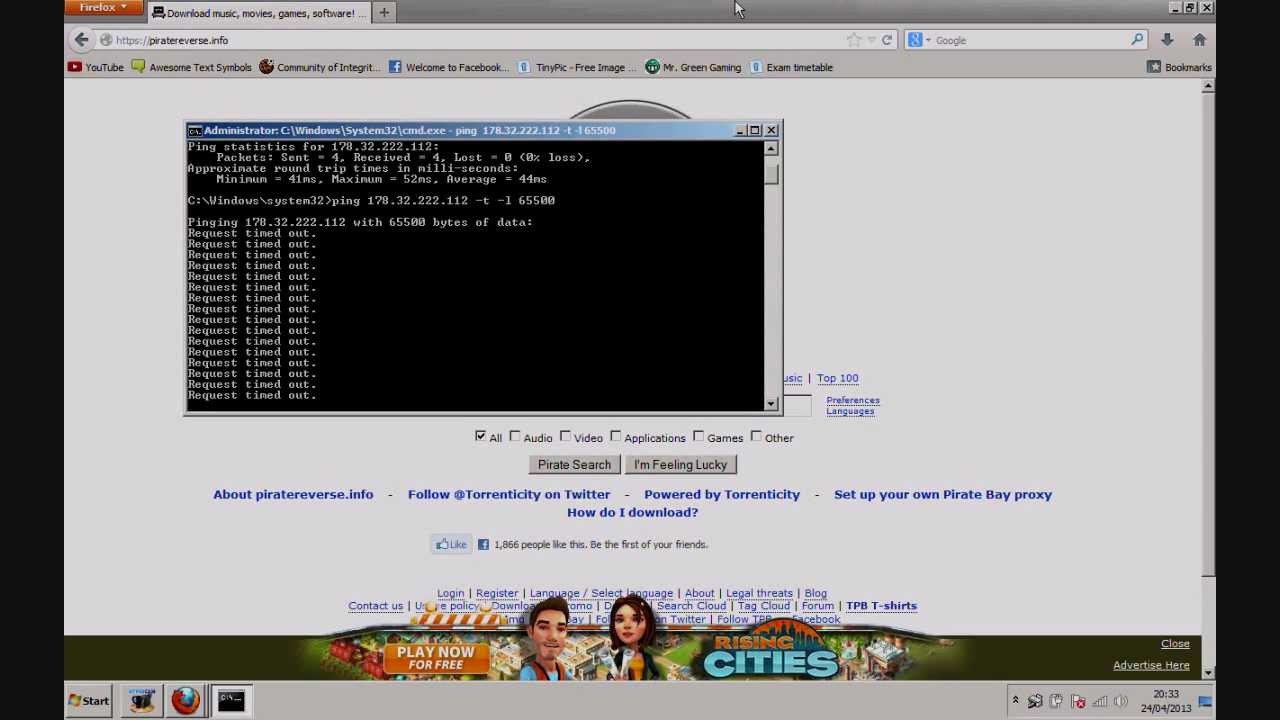The width and height of the screenshot is (1280, 720).
Task: Open Set up your own Pirate Bay proxy
Action: tap(943, 494)
